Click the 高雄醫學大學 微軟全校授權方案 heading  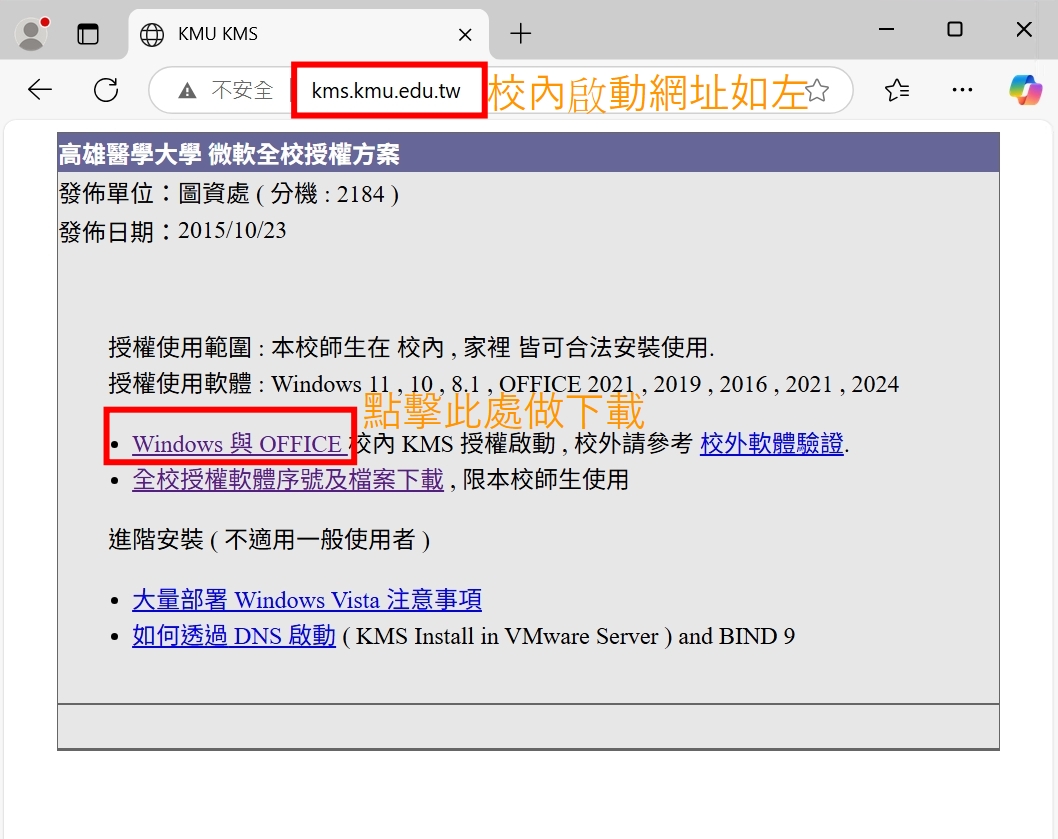tap(229, 154)
